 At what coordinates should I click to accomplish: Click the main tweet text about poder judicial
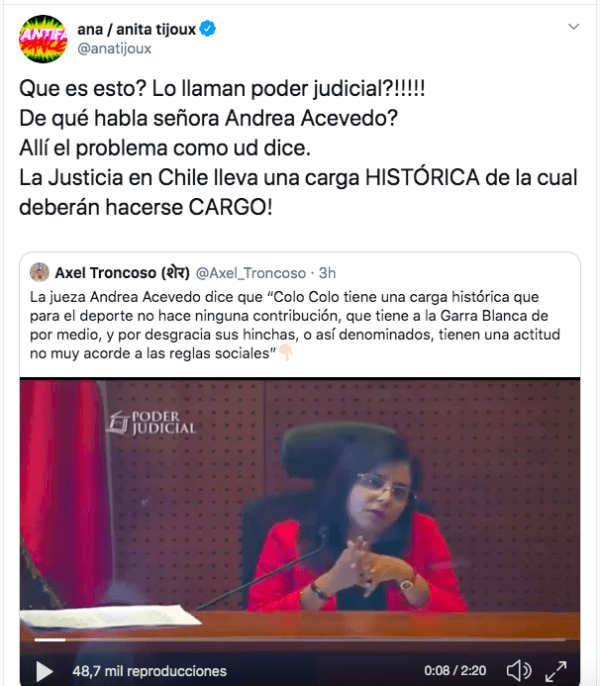point(298,148)
